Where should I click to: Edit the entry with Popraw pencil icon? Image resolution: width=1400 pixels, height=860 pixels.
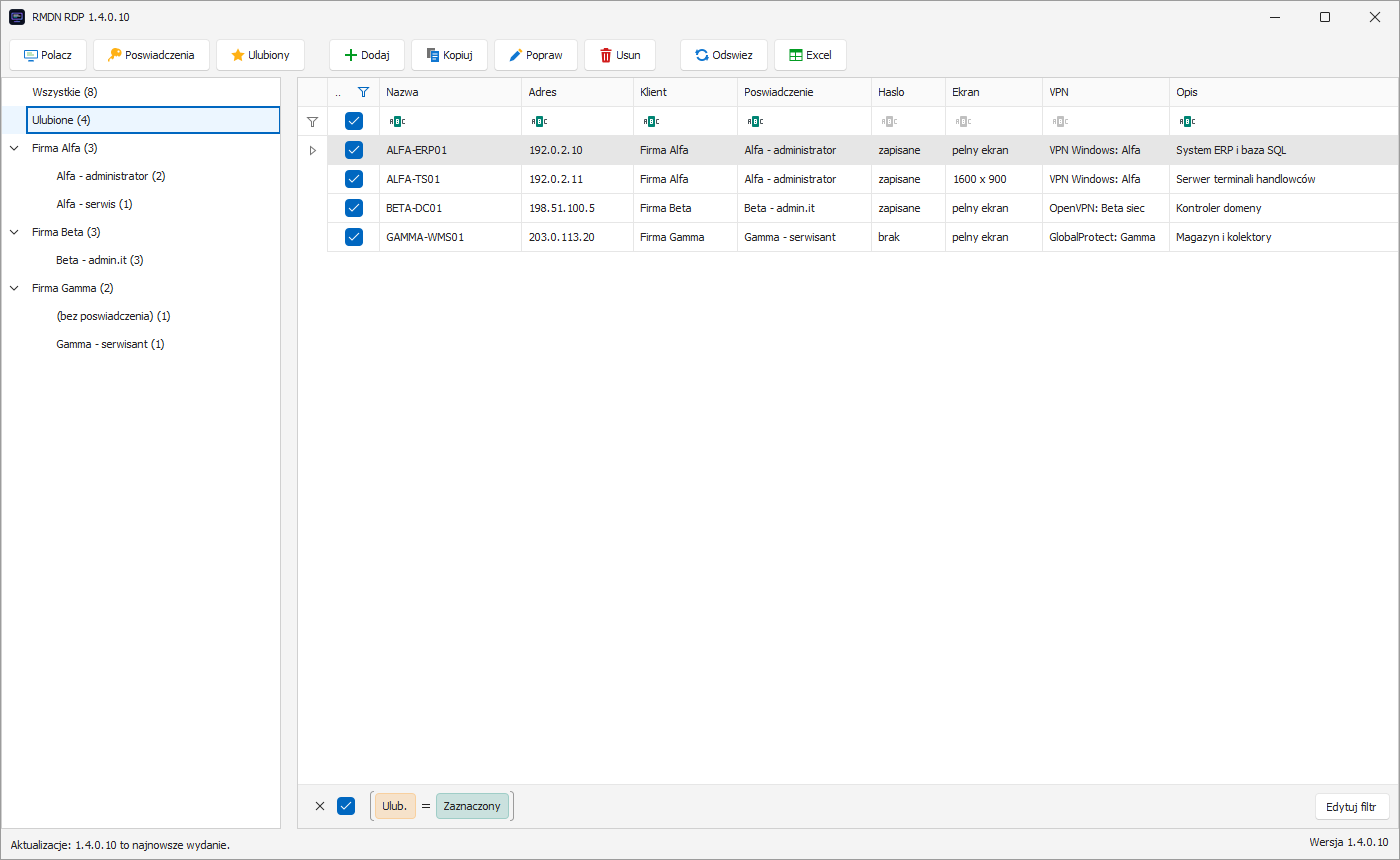pyautogui.click(x=536, y=55)
